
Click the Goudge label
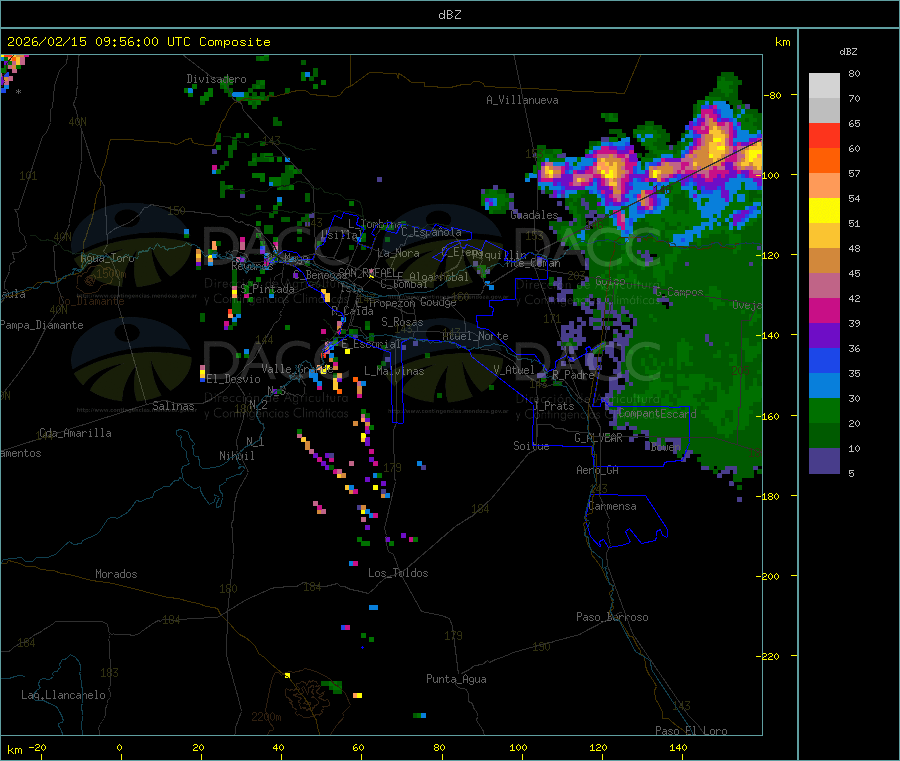pyautogui.click(x=438, y=302)
